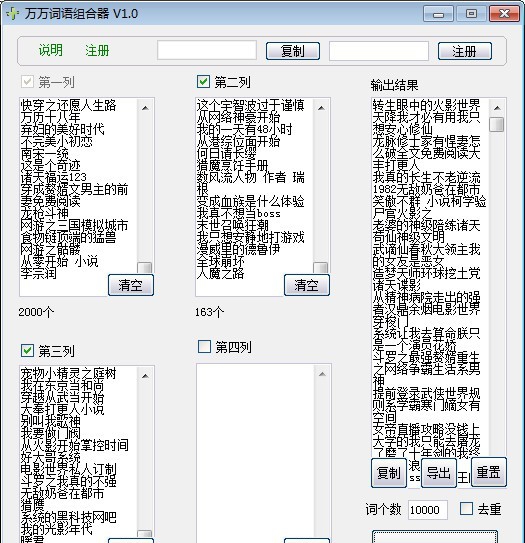This screenshot has width=525, height=543.
Task: Select line 龙枪斗神 in first column
Action: [x=45, y=213]
